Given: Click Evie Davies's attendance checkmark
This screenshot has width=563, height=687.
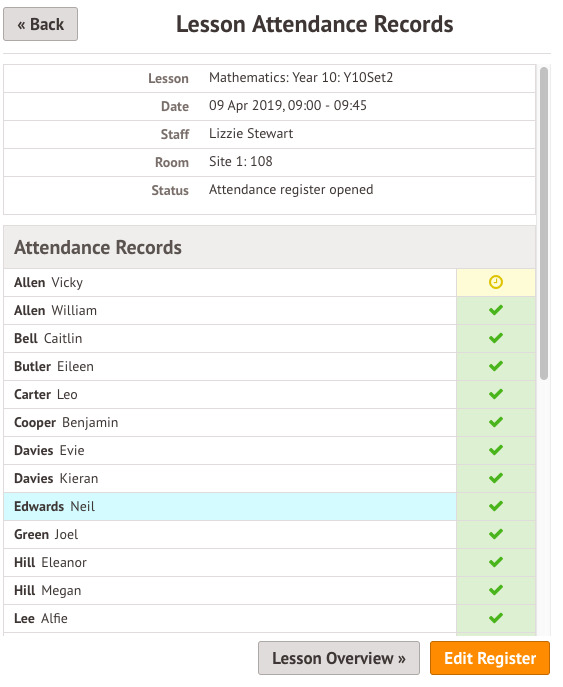Looking at the screenshot, I should pos(496,450).
